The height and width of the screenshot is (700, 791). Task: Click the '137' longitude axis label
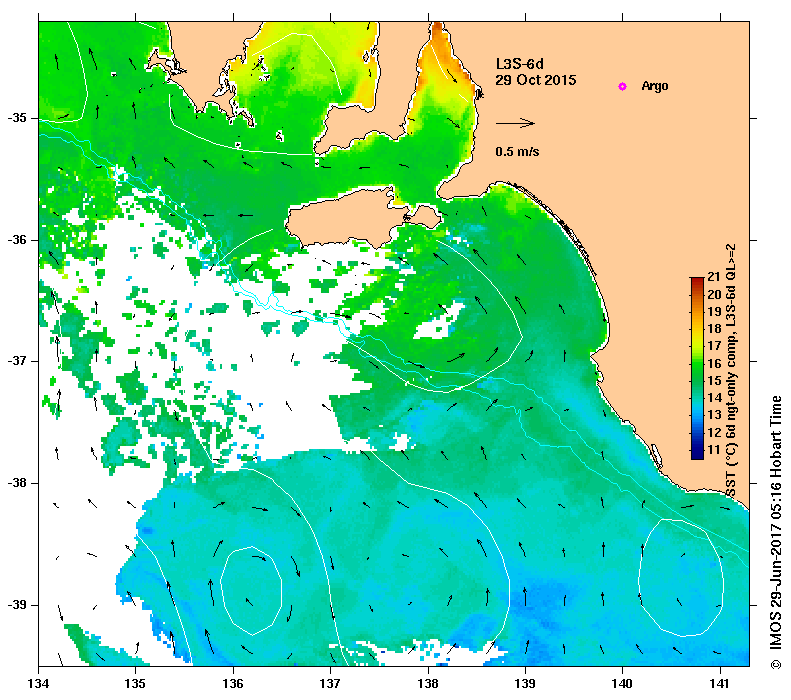[330, 684]
